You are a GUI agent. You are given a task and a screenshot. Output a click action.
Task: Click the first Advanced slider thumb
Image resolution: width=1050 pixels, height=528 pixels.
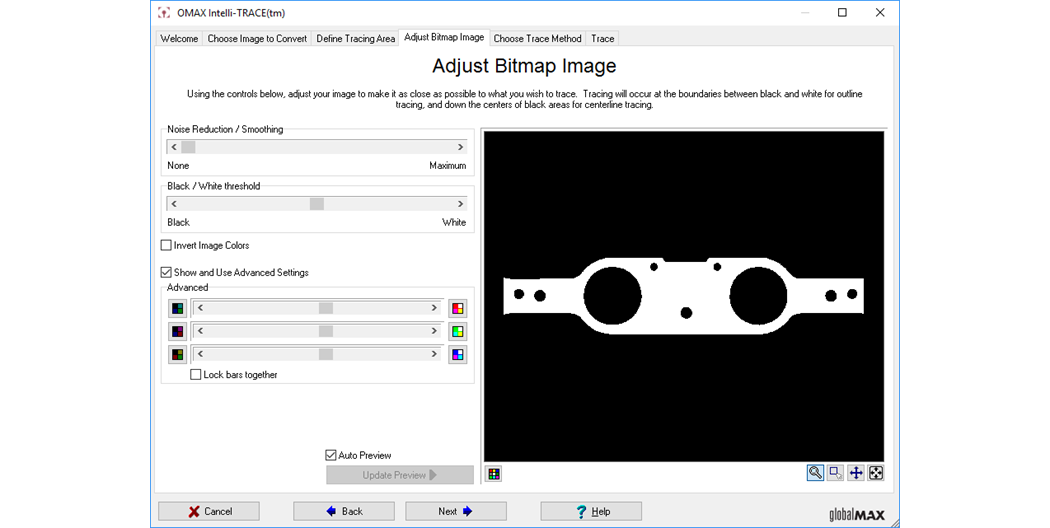(x=325, y=308)
